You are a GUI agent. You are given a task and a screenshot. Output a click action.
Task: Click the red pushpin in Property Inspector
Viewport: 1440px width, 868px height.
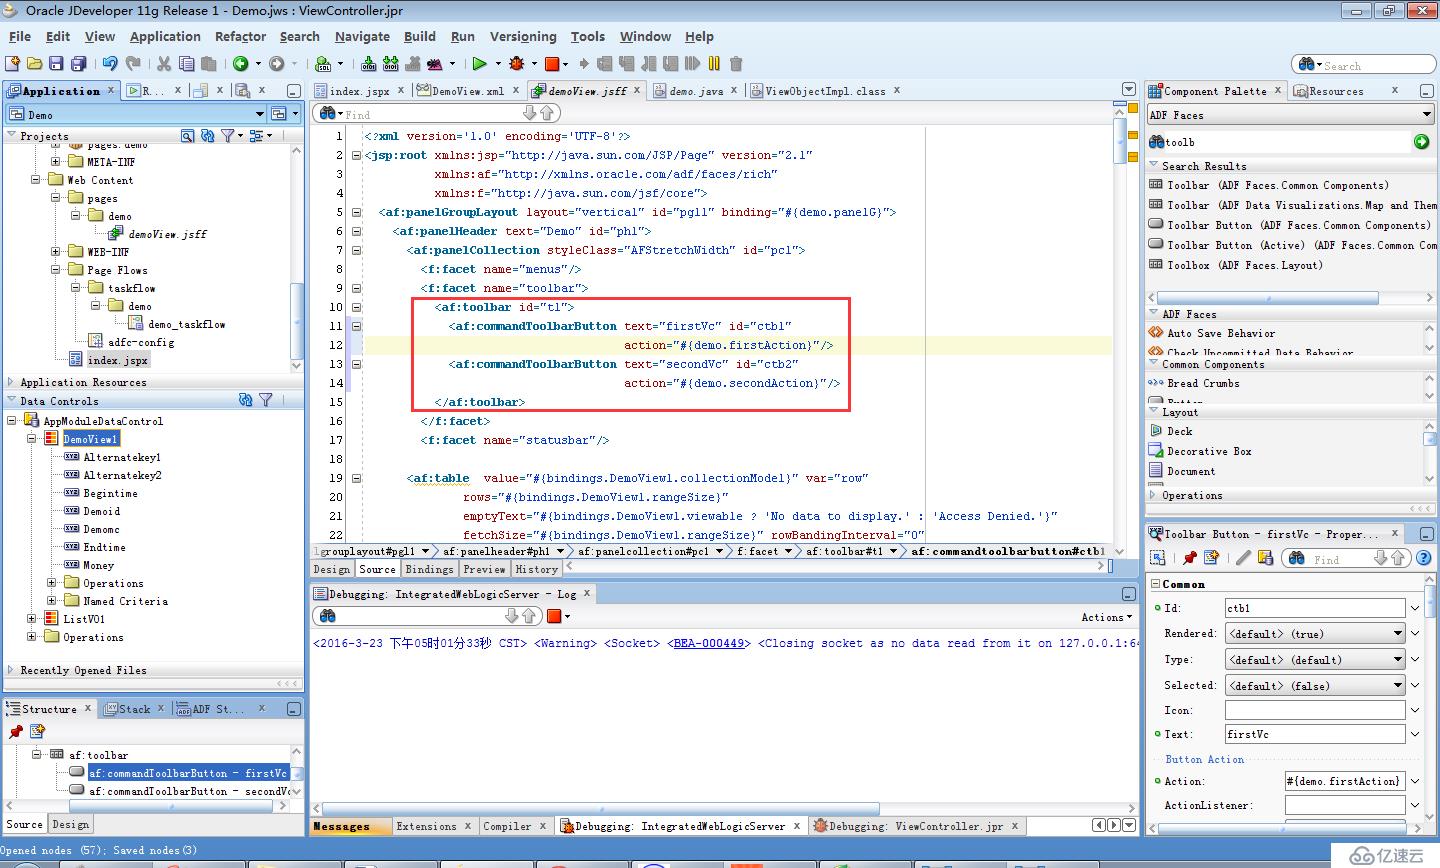(1190, 558)
